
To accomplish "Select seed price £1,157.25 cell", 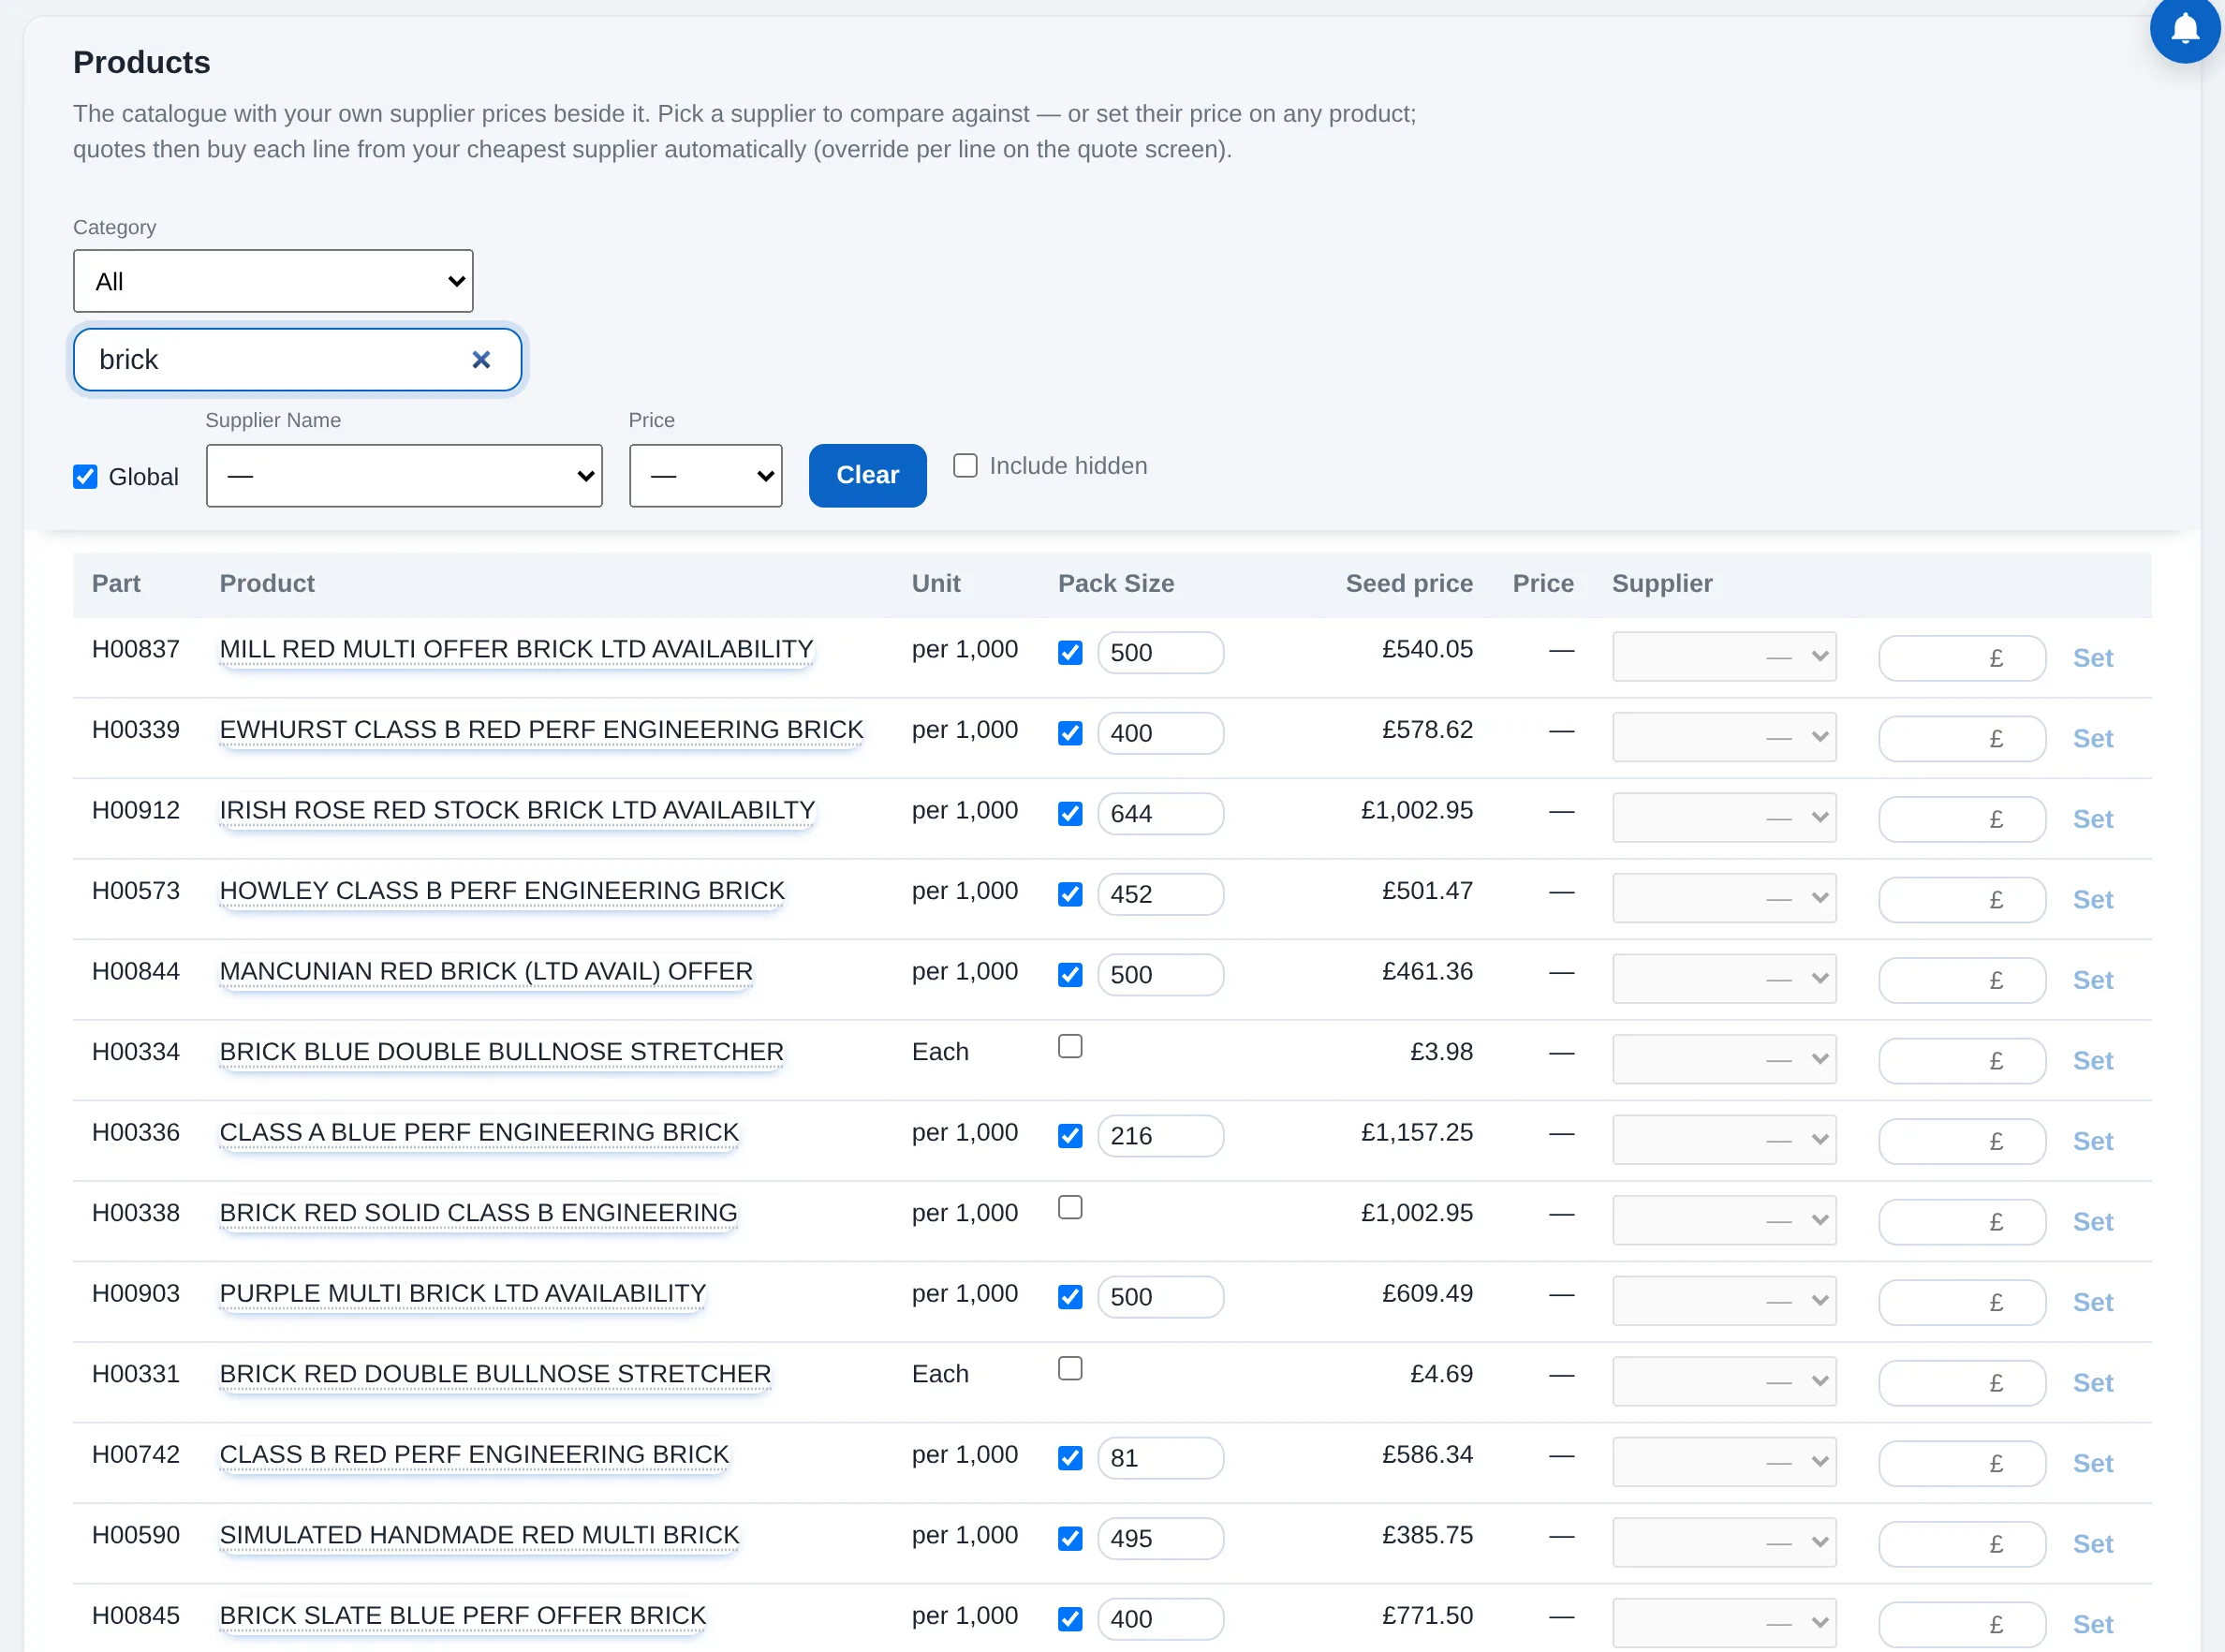I will click(1416, 1133).
